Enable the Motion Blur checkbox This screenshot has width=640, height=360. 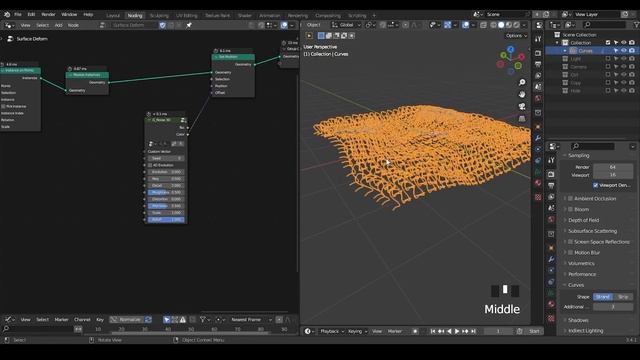coord(571,253)
